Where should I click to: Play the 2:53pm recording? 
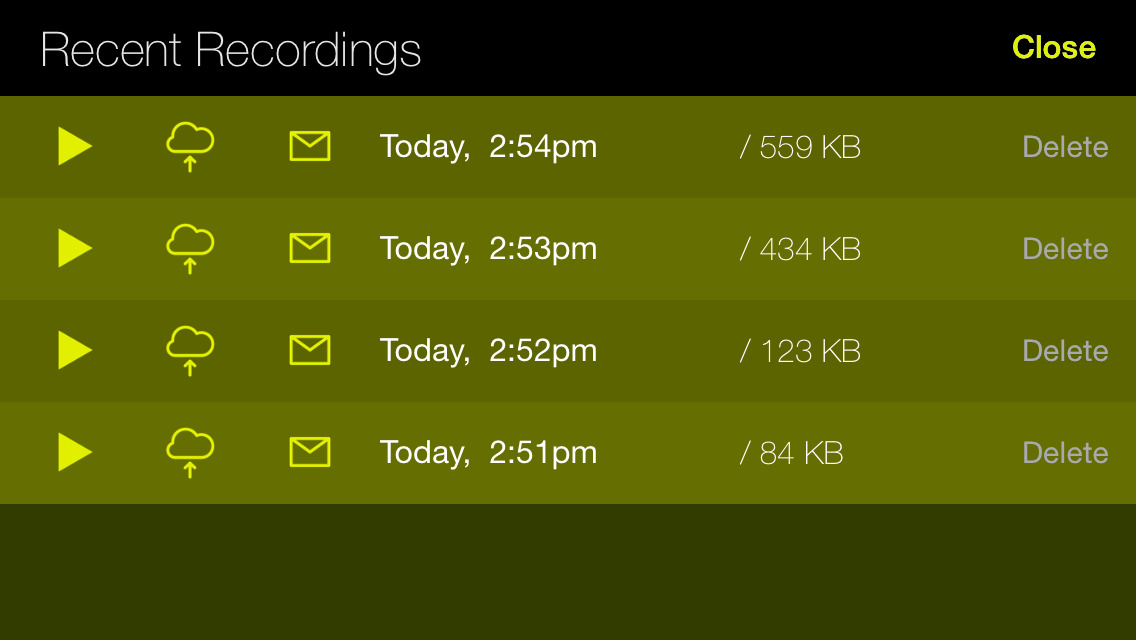[75, 249]
